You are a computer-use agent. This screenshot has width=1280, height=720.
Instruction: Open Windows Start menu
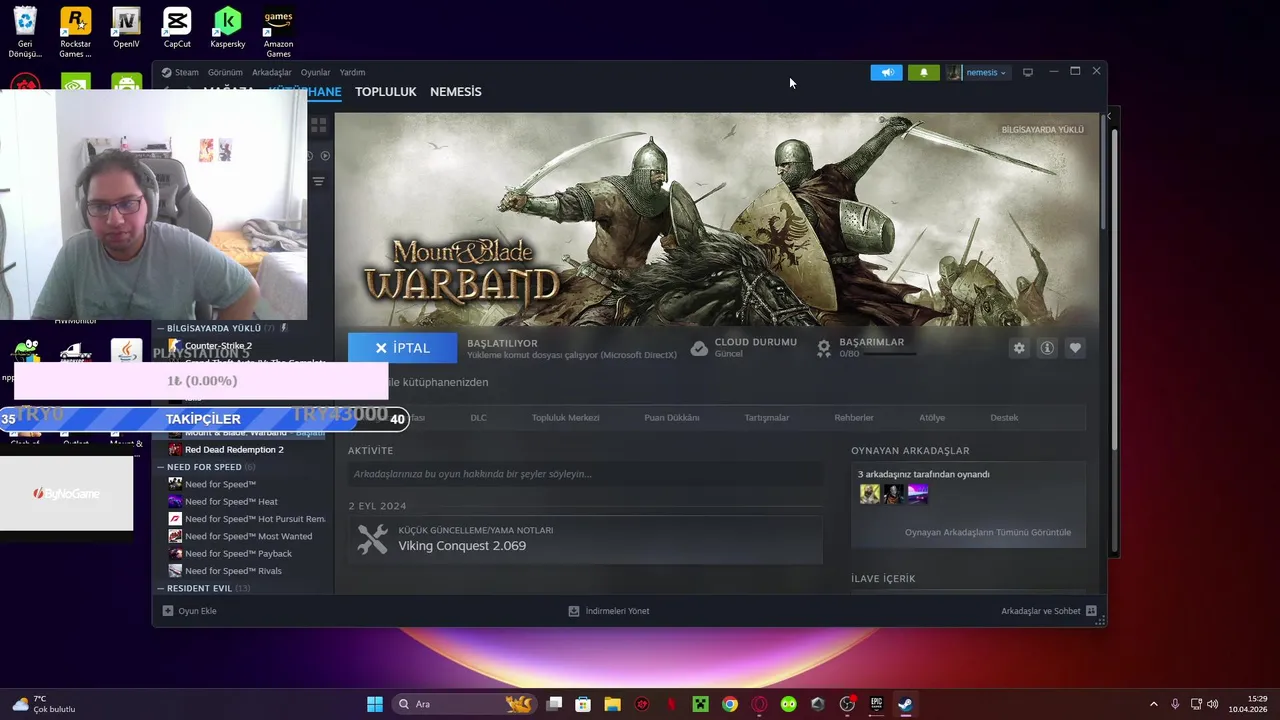(375, 704)
